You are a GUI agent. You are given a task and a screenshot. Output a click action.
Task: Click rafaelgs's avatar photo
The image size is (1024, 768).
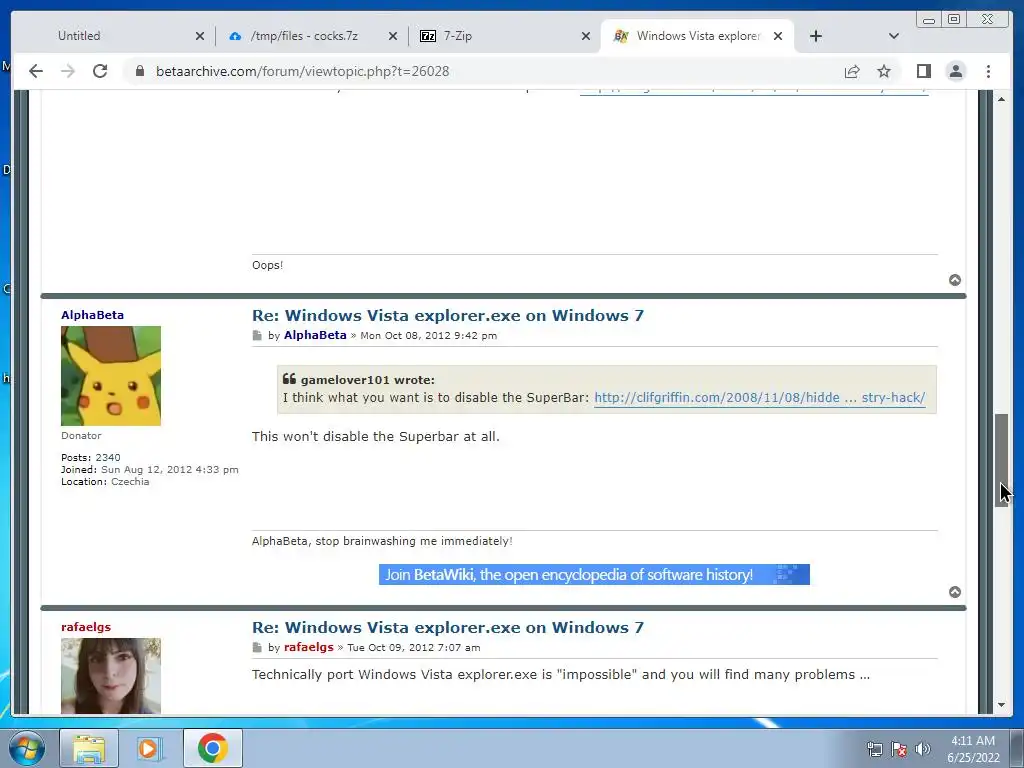111,676
